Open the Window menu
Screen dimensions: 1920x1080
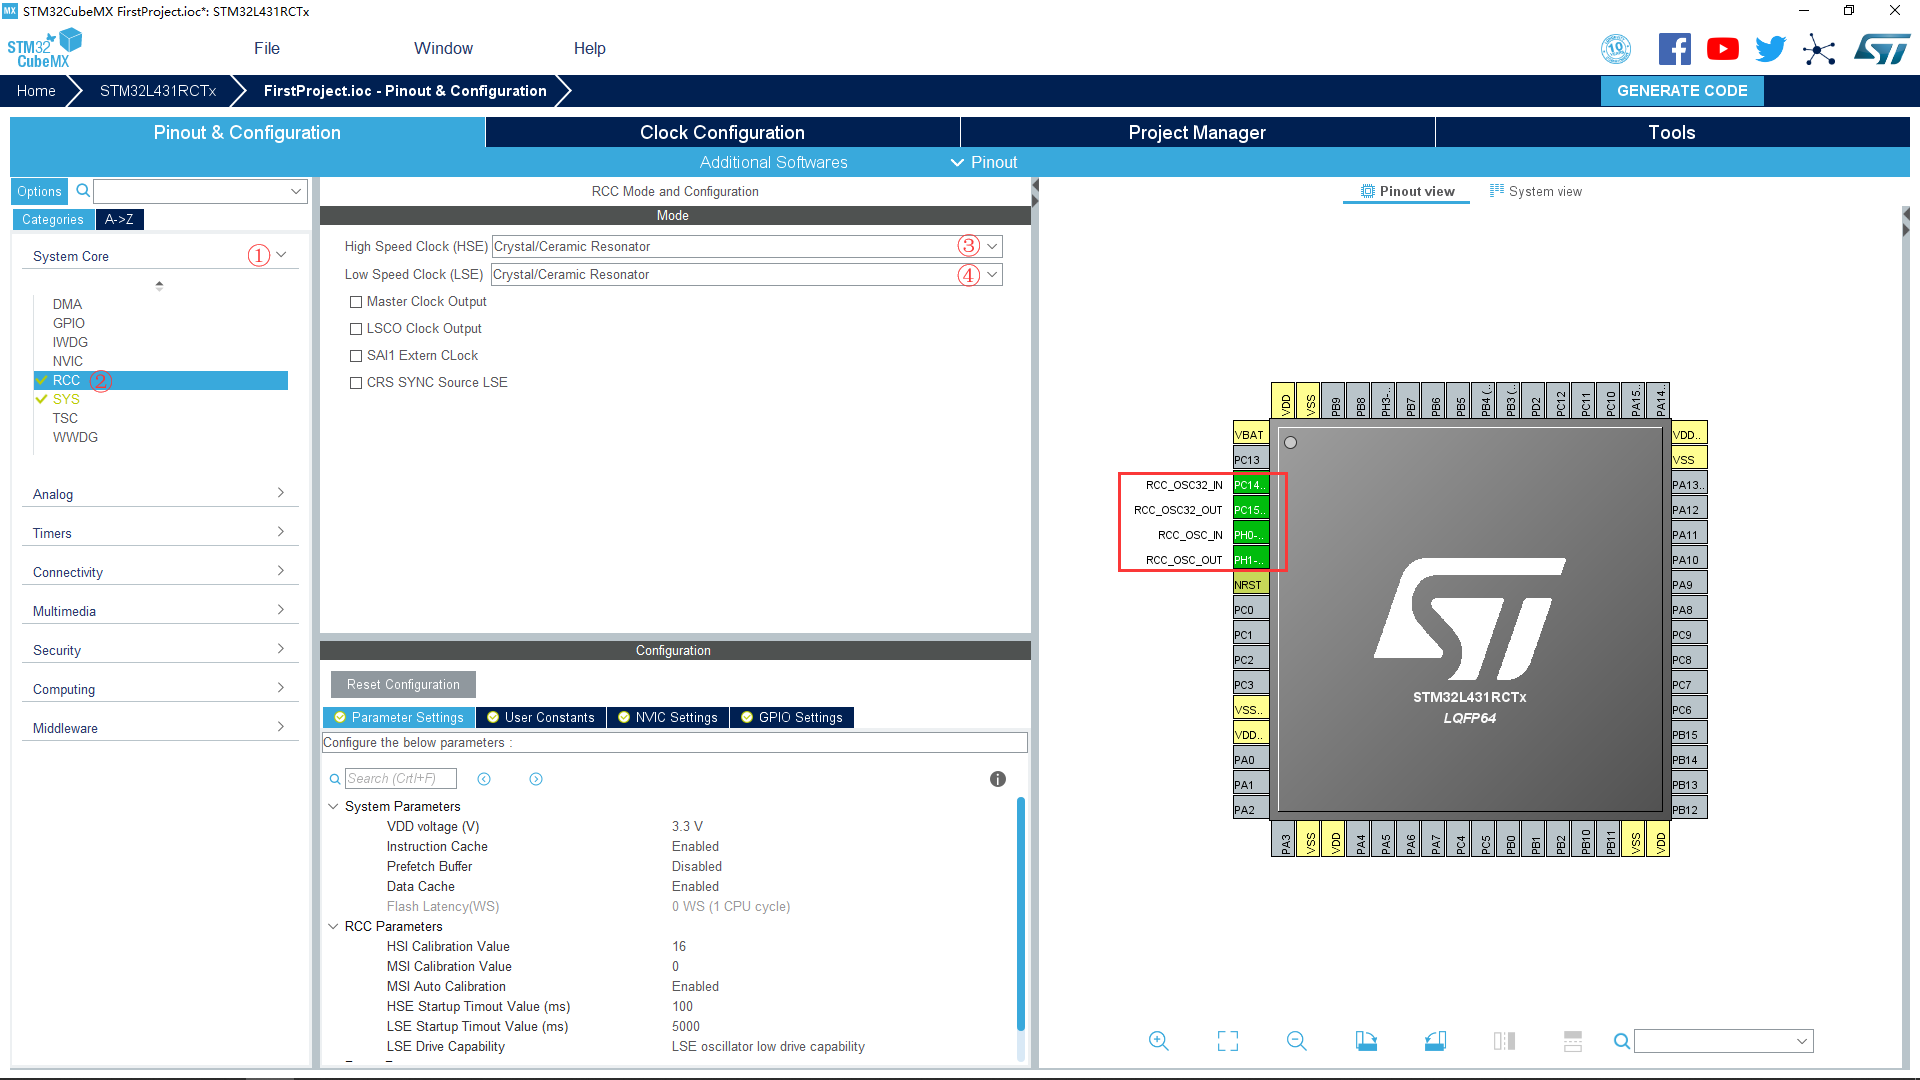coord(443,47)
